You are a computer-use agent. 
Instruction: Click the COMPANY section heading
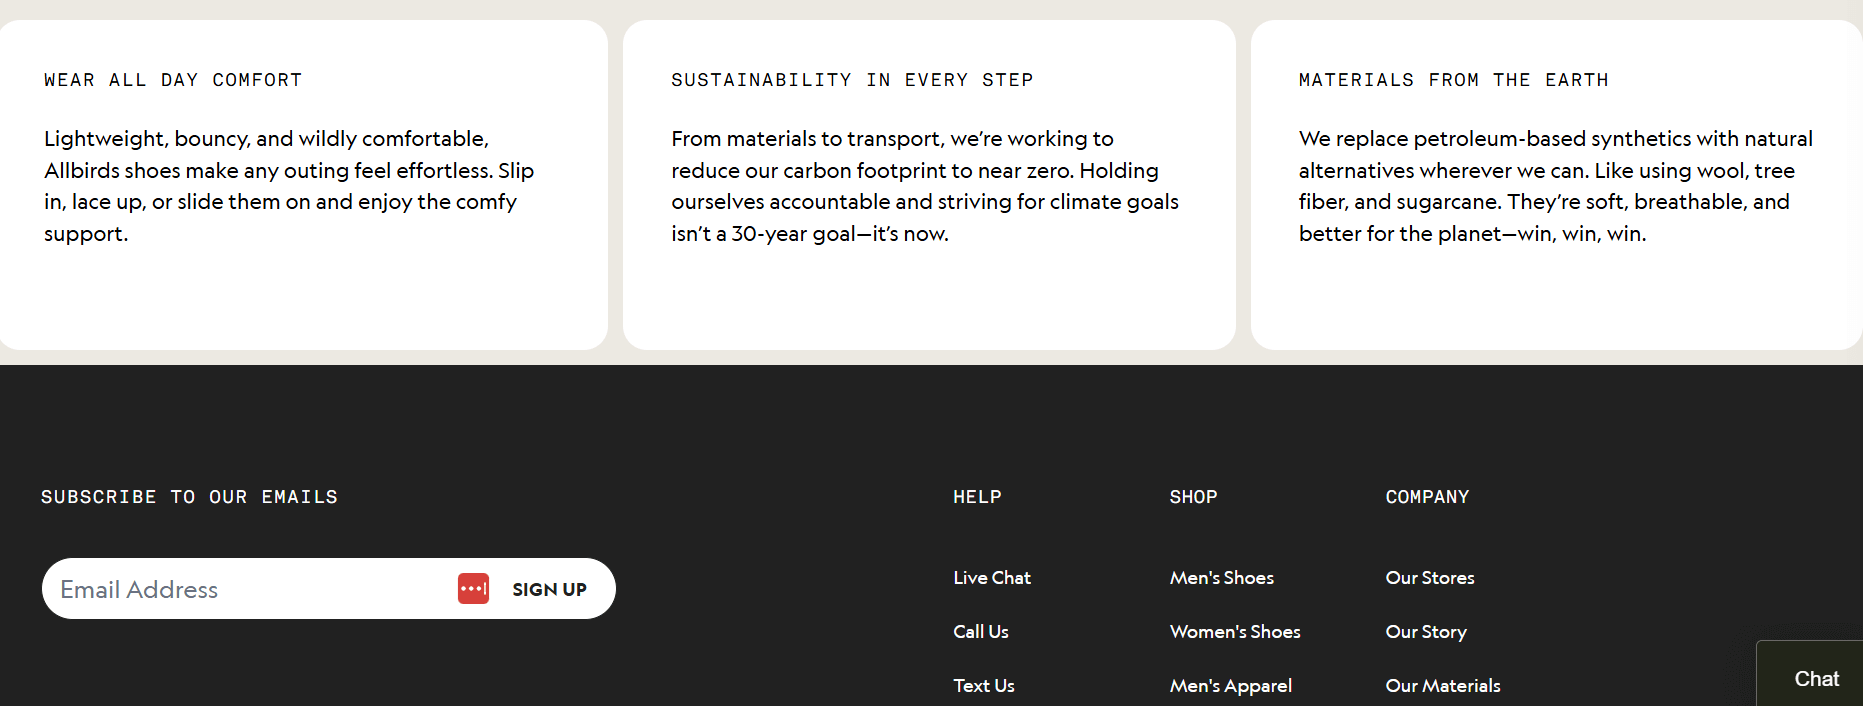click(1427, 497)
